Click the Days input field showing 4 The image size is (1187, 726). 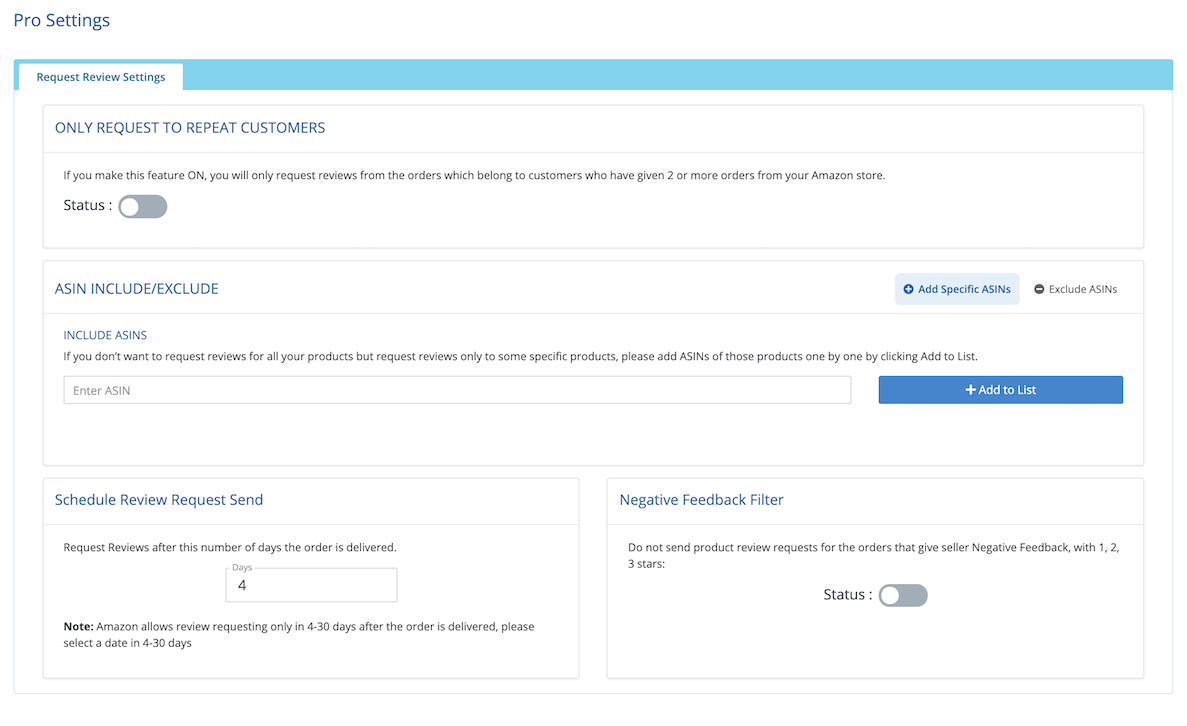311,584
